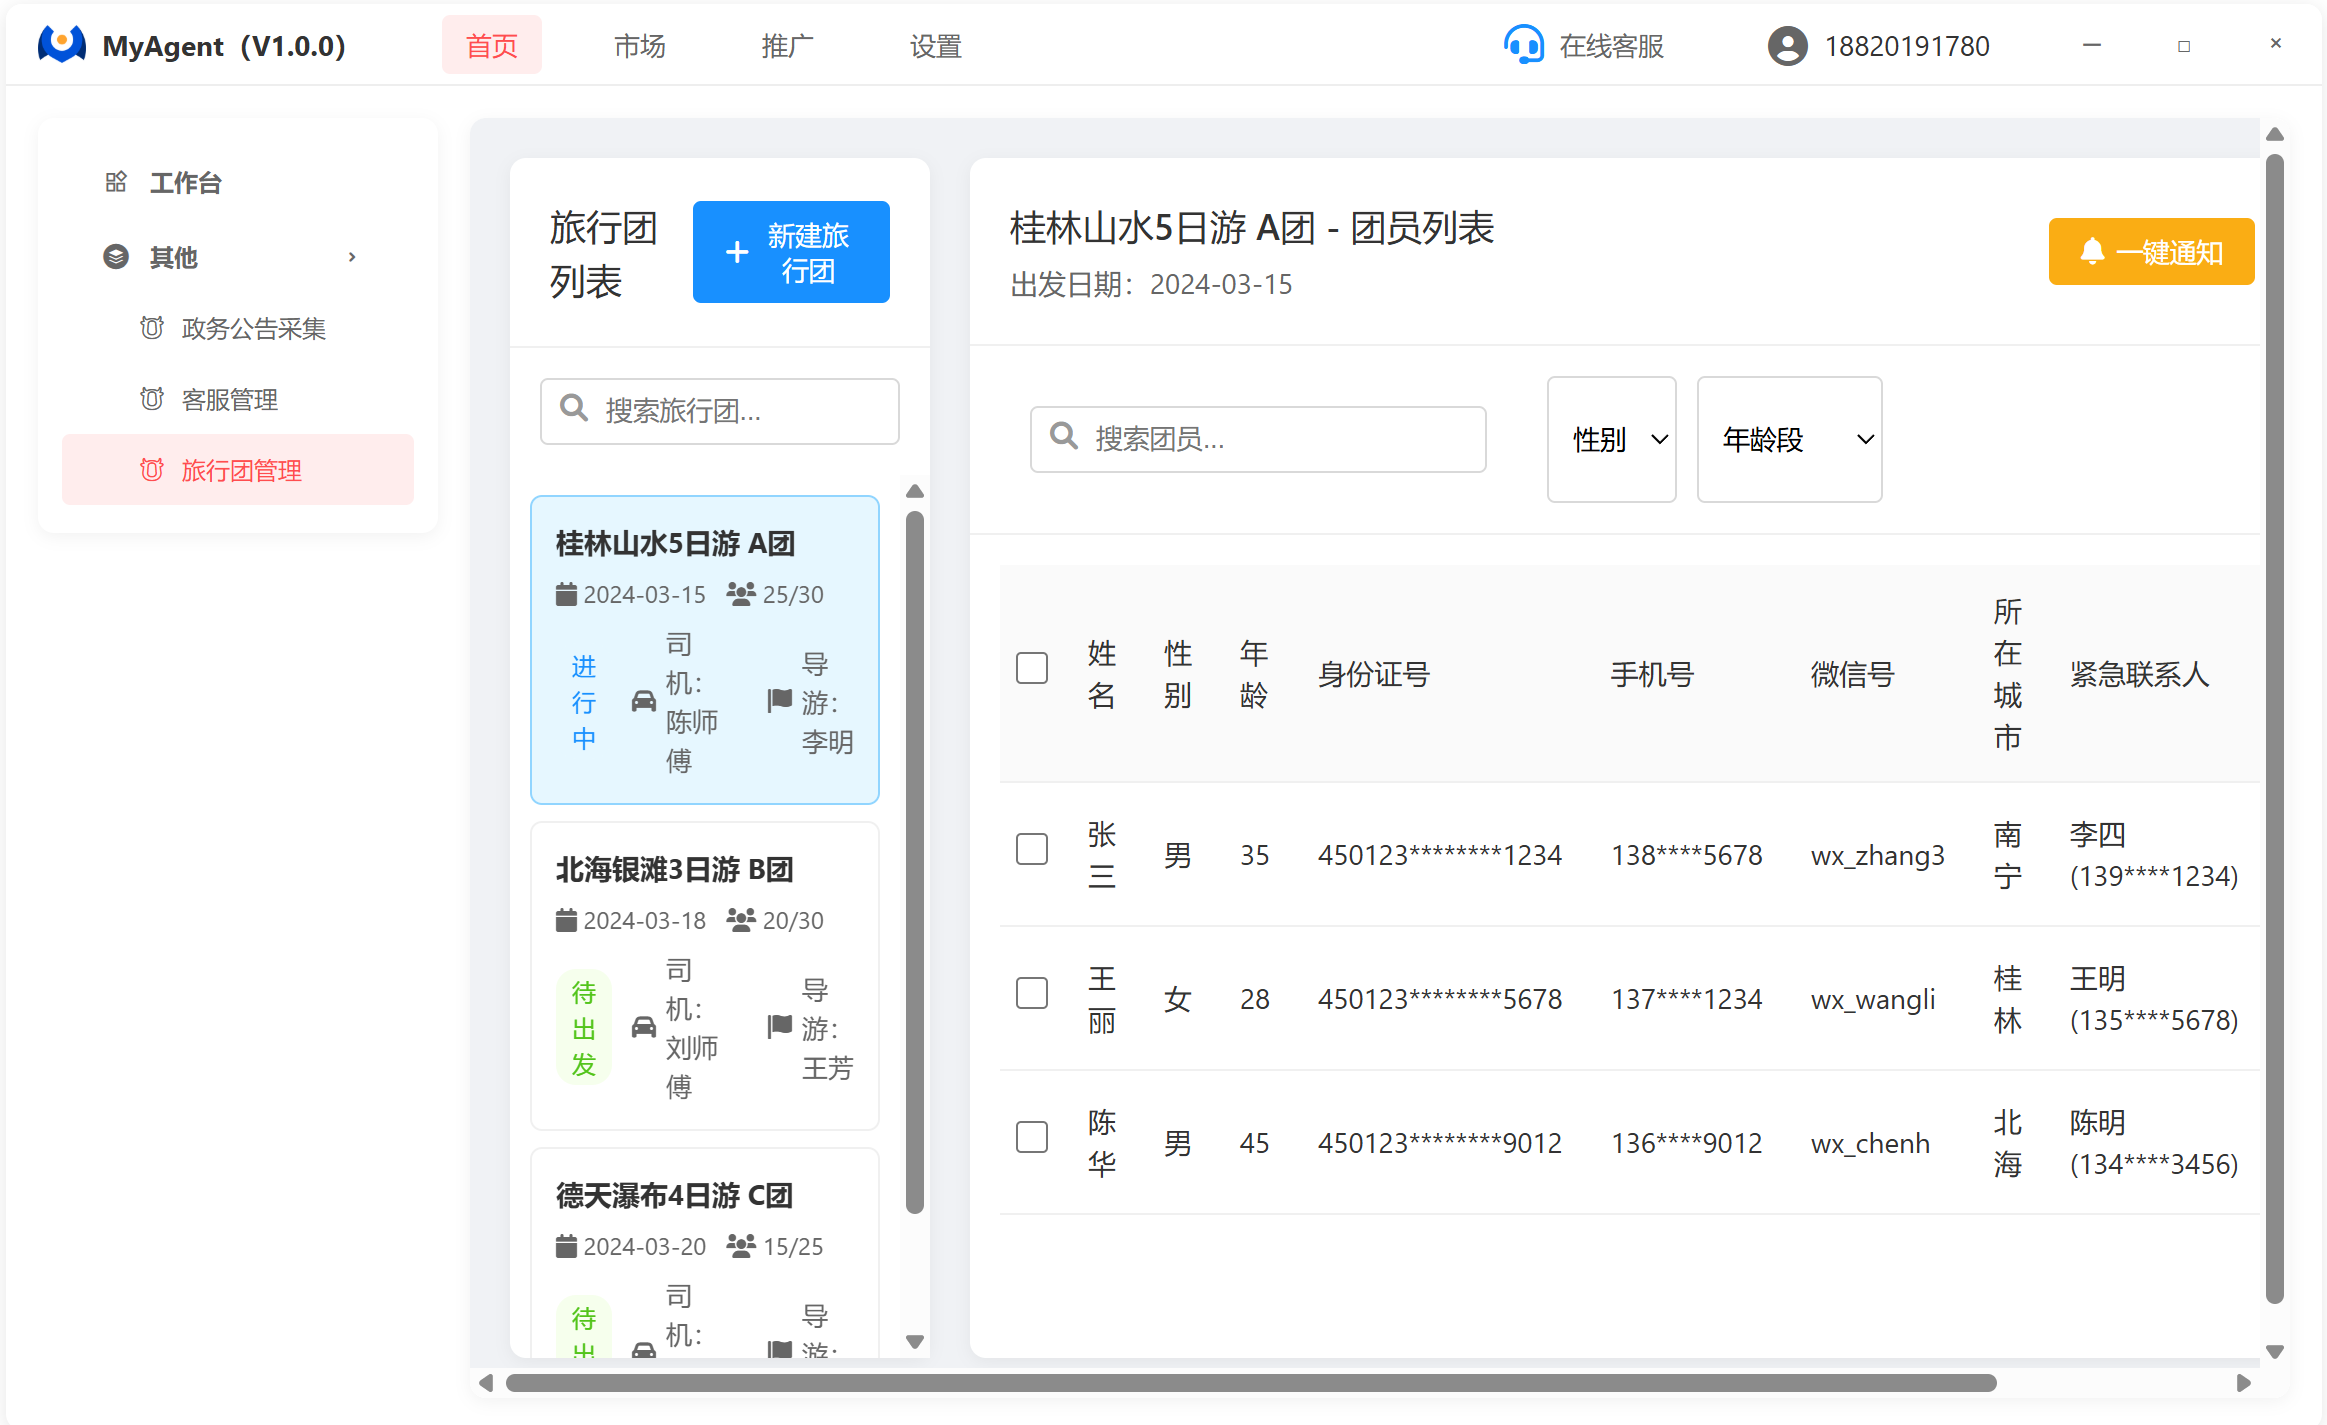This screenshot has height=1425, width=2327.
Task: Click the horizontal scrollbar at bottom
Action: (1250, 1383)
